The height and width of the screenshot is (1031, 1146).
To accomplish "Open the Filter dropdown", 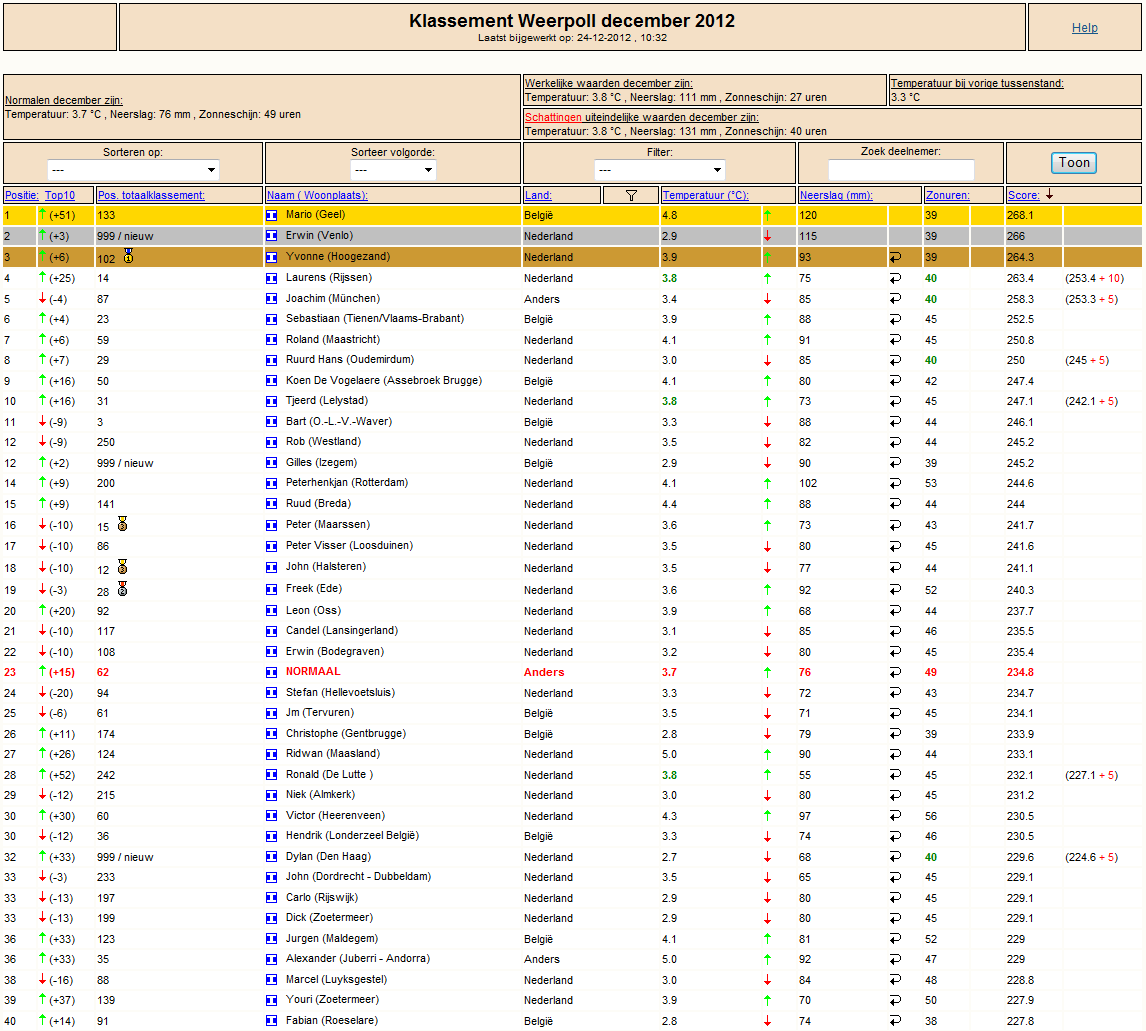I will coord(659,170).
